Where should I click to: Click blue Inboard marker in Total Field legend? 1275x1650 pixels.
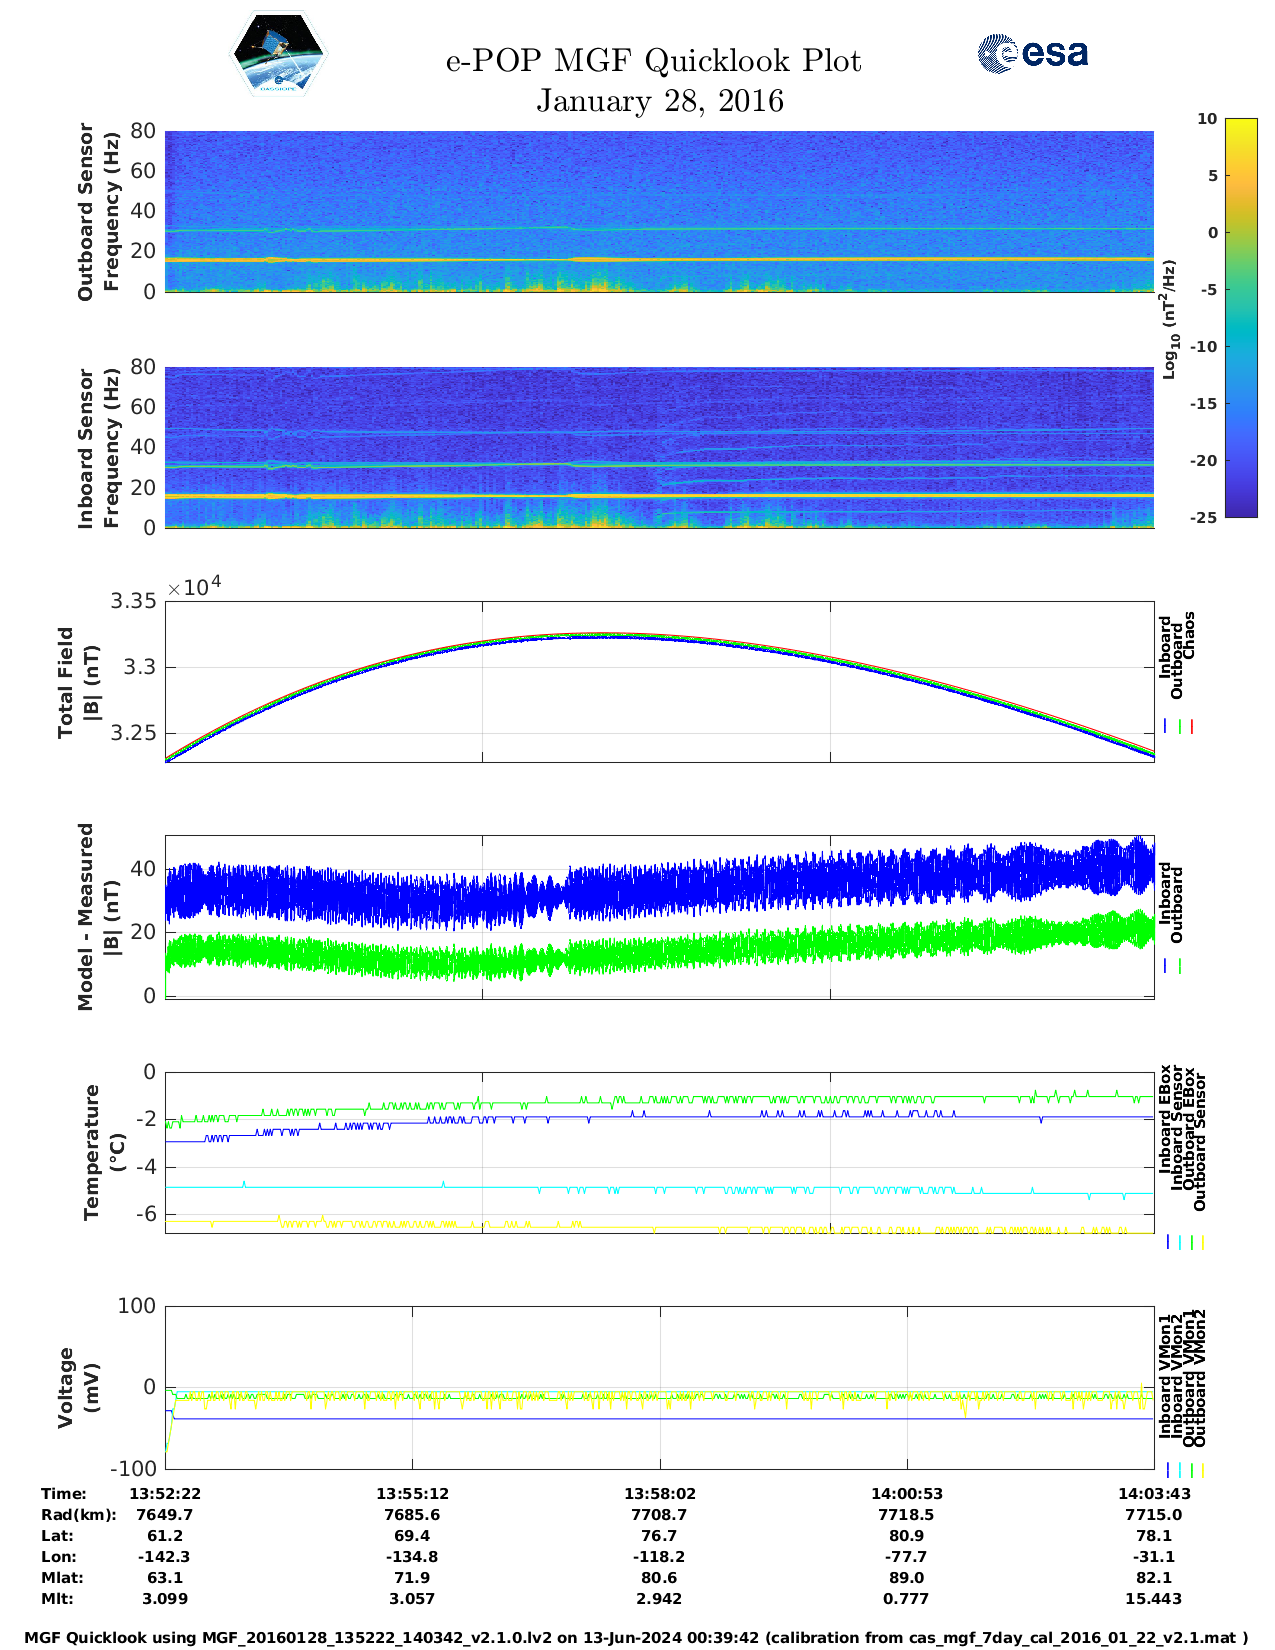tap(1166, 727)
